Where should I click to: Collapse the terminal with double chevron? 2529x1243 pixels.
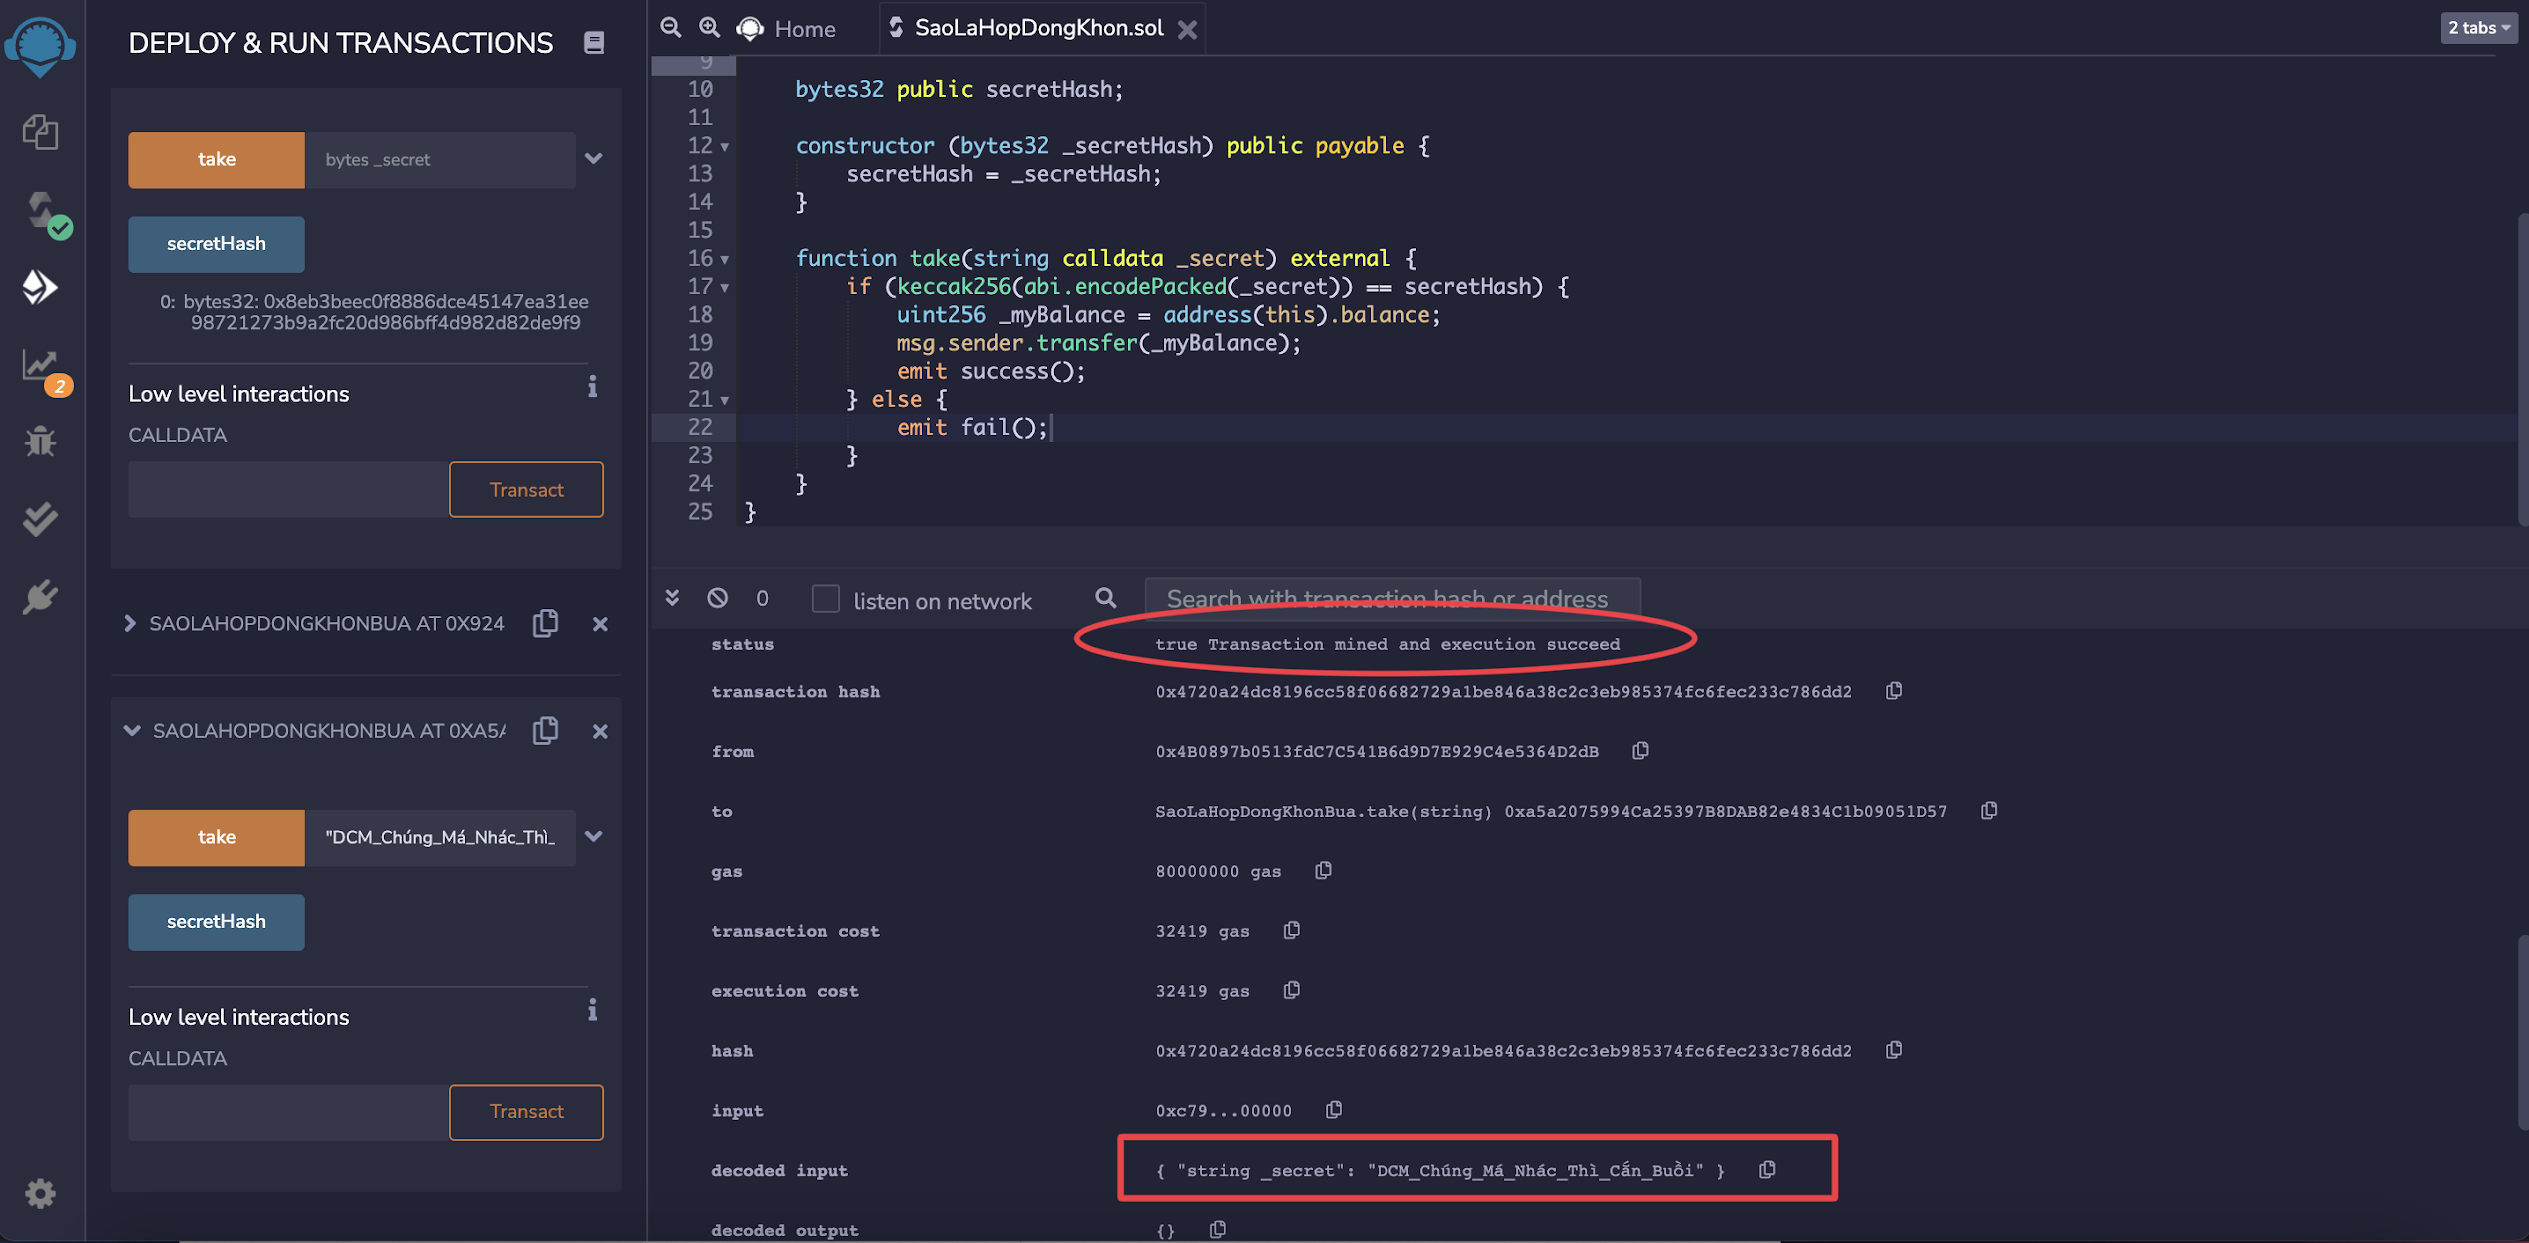coord(672,598)
